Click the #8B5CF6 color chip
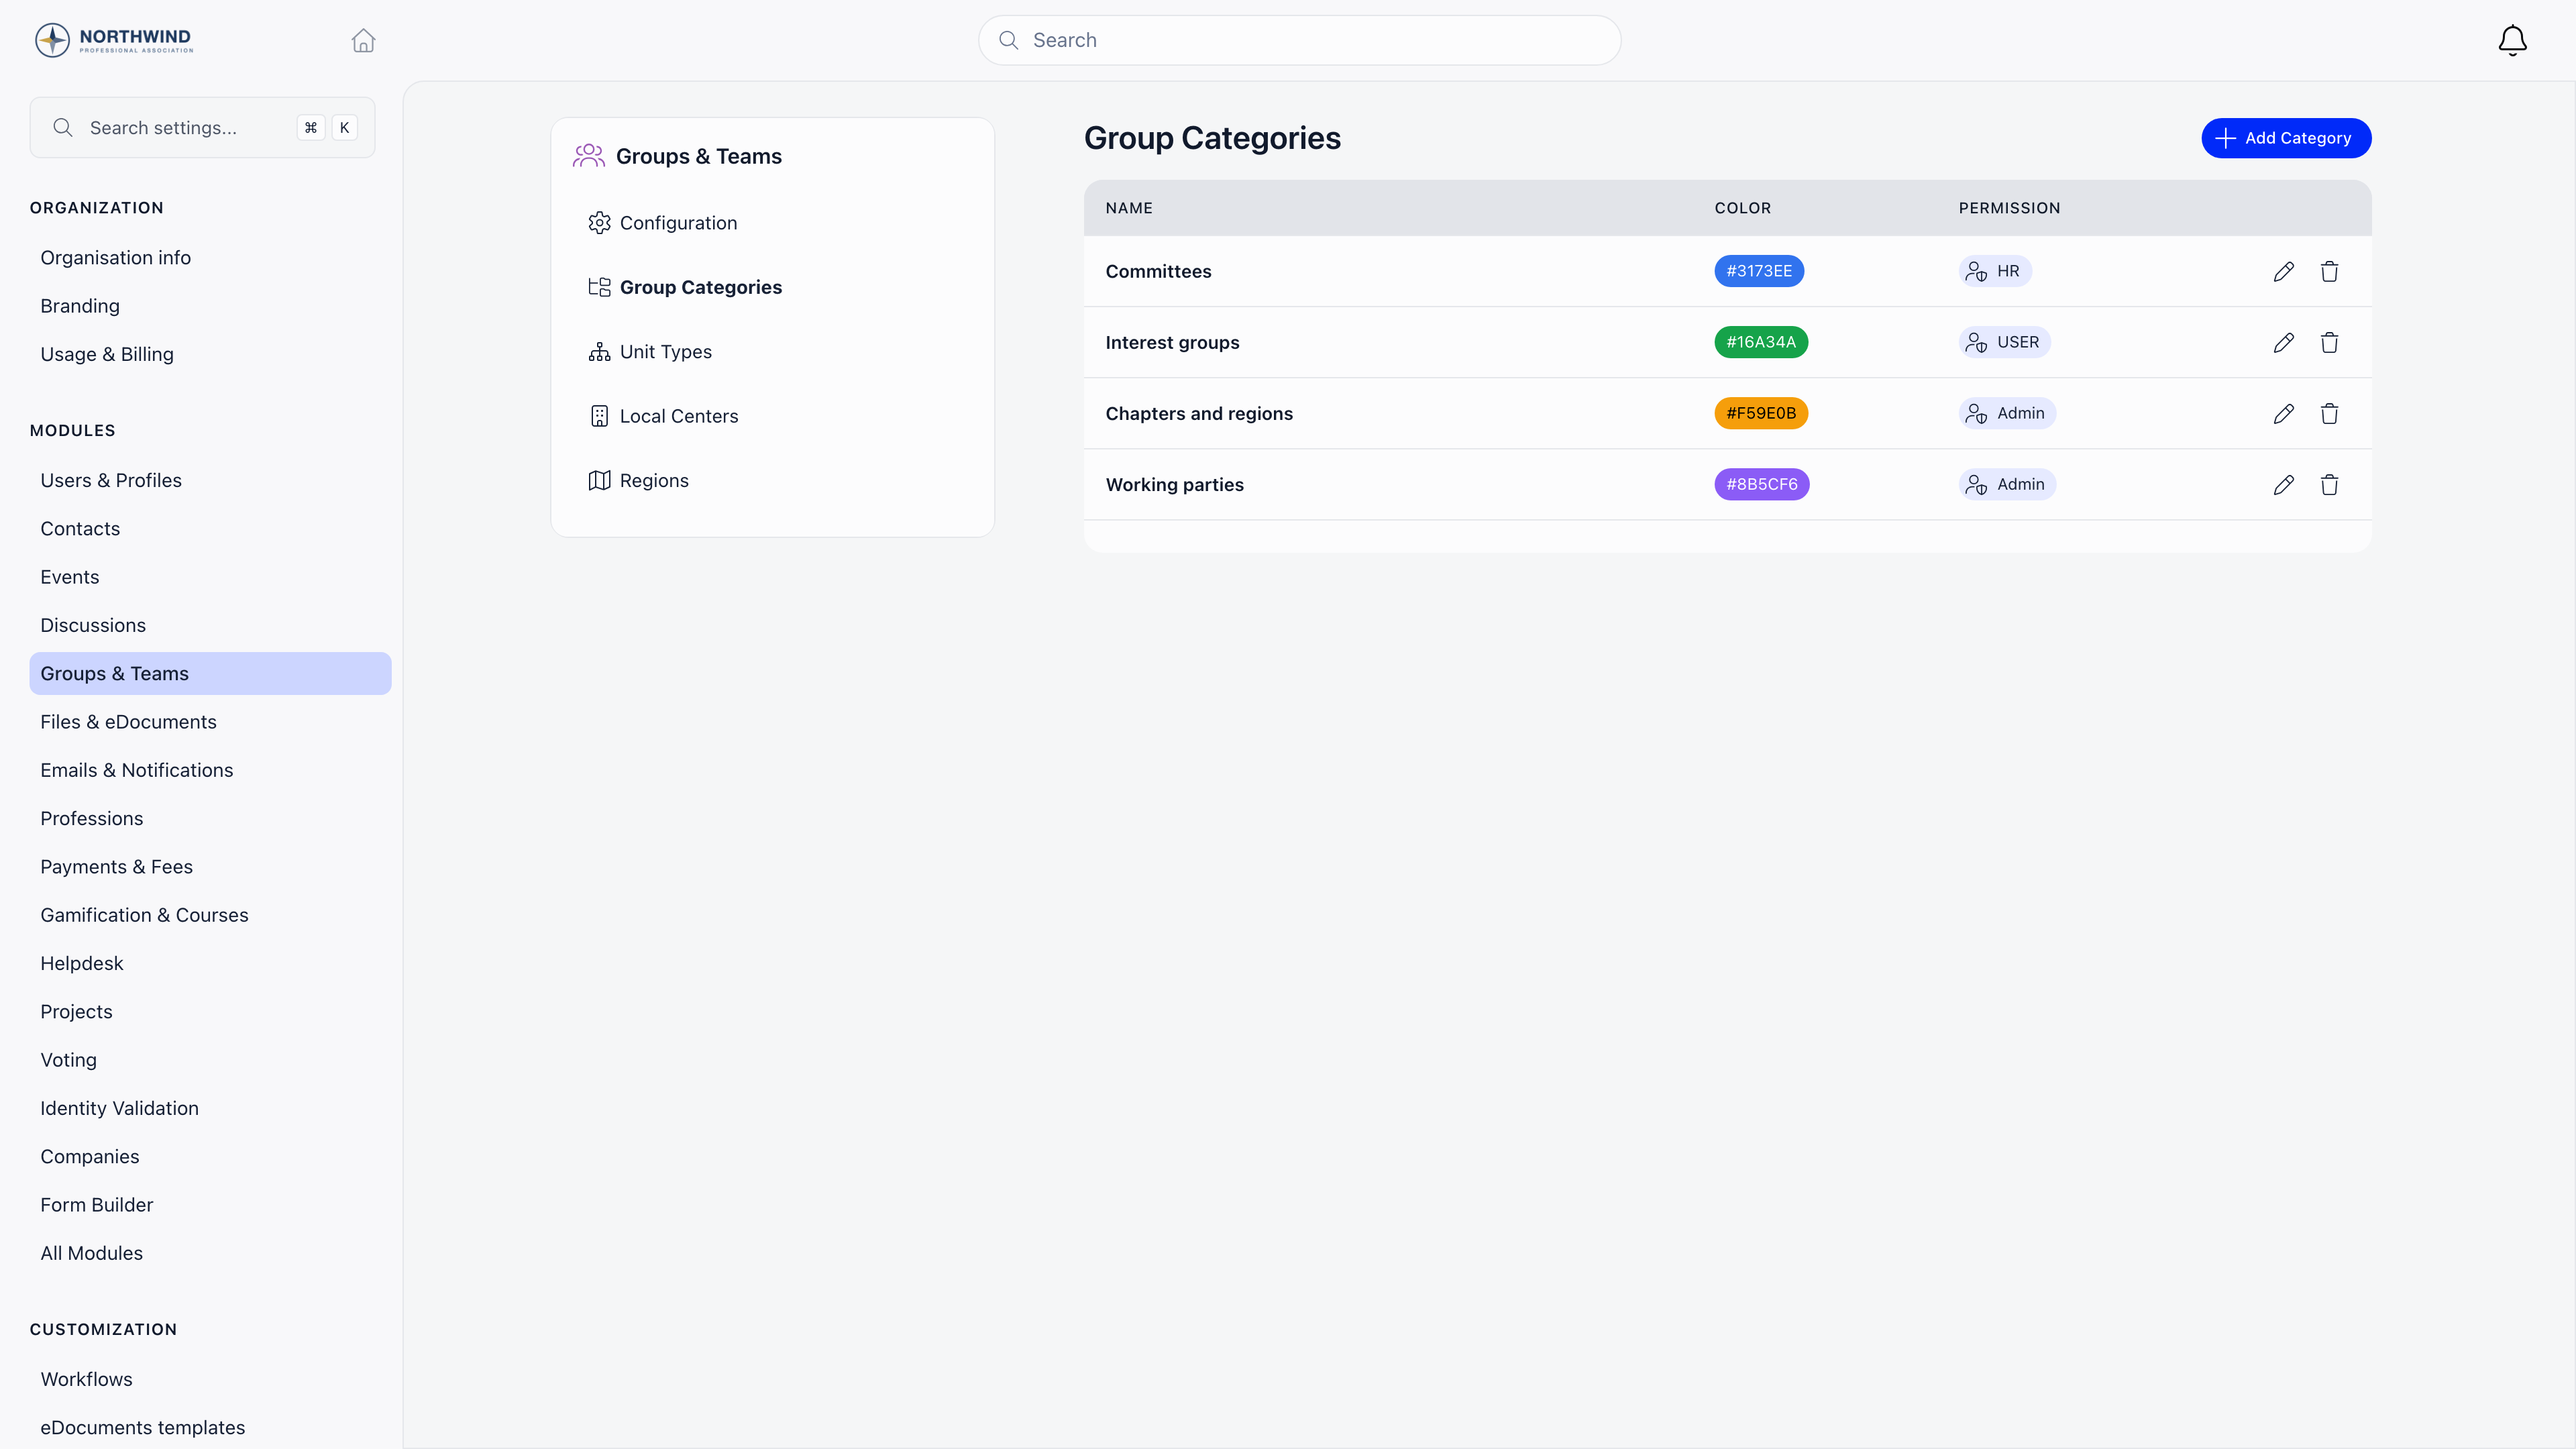Viewport: 2576px width, 1449px height. pyautogui.click(x=1761, y=484)
